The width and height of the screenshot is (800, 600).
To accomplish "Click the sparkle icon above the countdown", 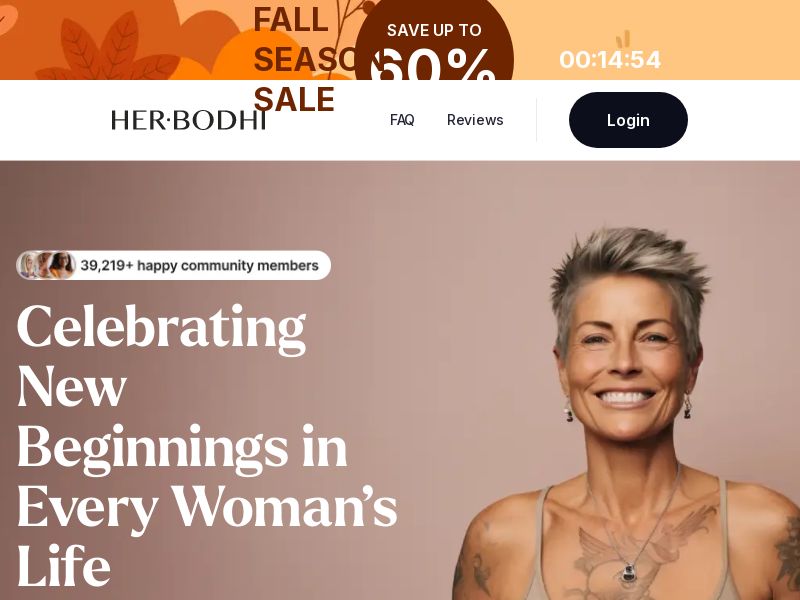I will click(x=623, y=39).
